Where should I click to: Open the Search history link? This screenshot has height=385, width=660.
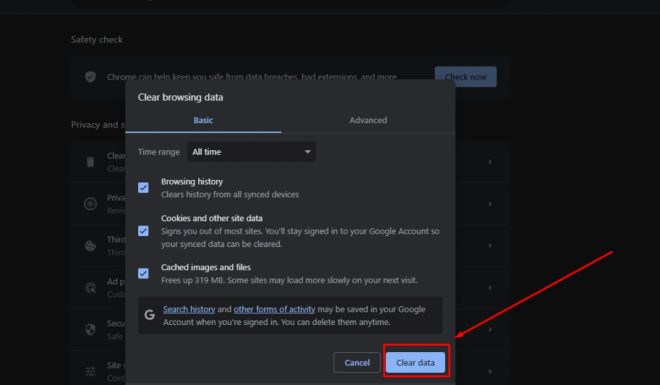point(189,309)
